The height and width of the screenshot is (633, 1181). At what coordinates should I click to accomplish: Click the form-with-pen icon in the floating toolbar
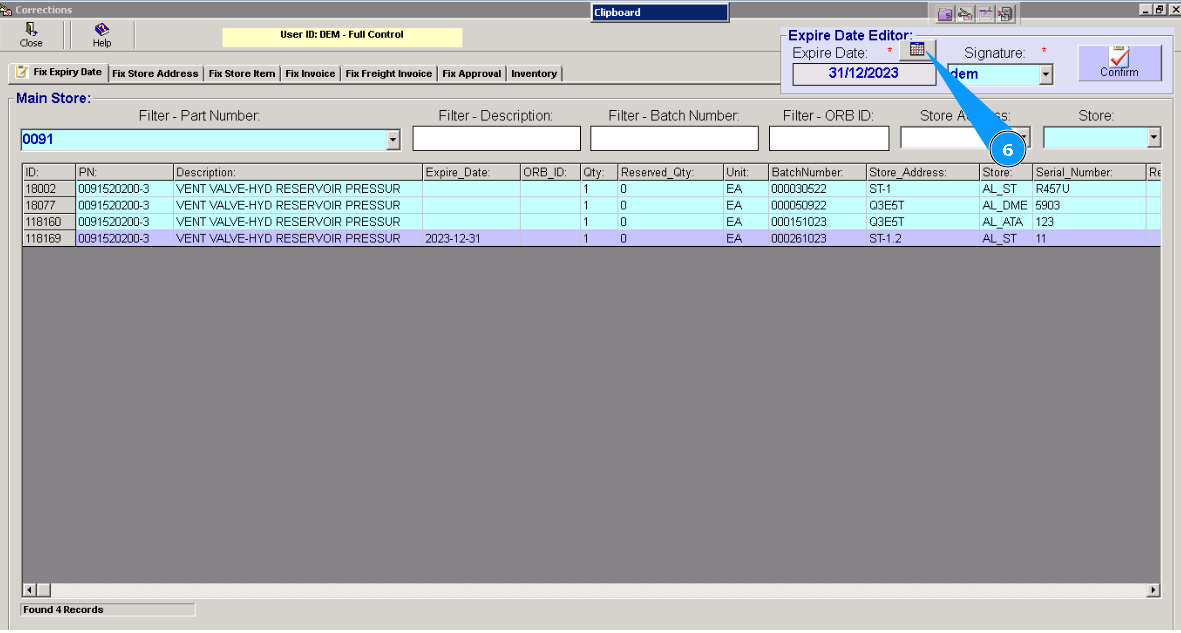985,14
